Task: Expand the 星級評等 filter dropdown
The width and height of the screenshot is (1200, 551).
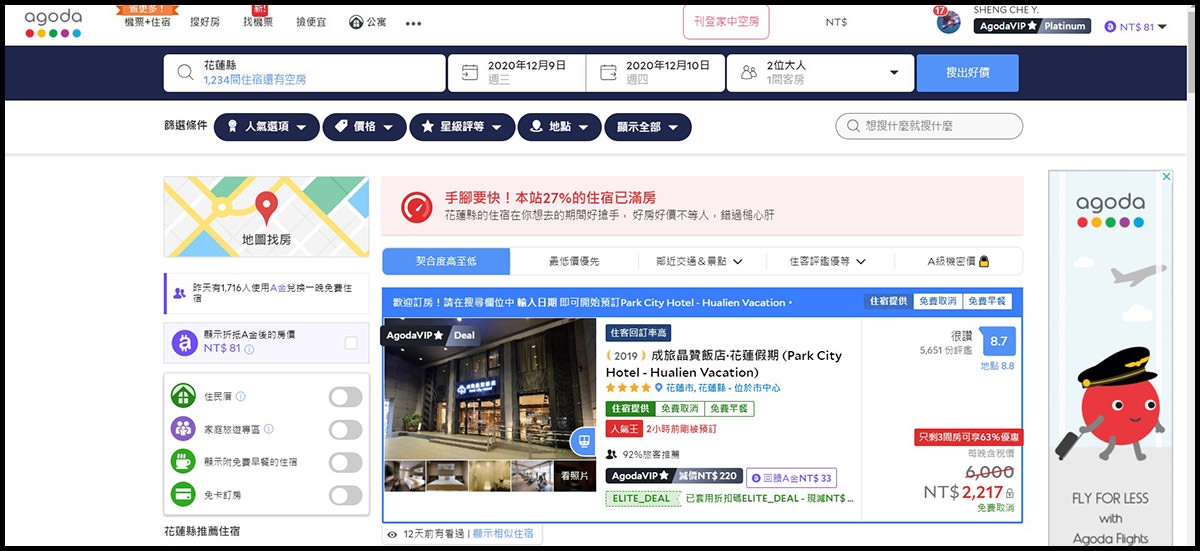Action: pyautogui.click(x=462, y=127)
